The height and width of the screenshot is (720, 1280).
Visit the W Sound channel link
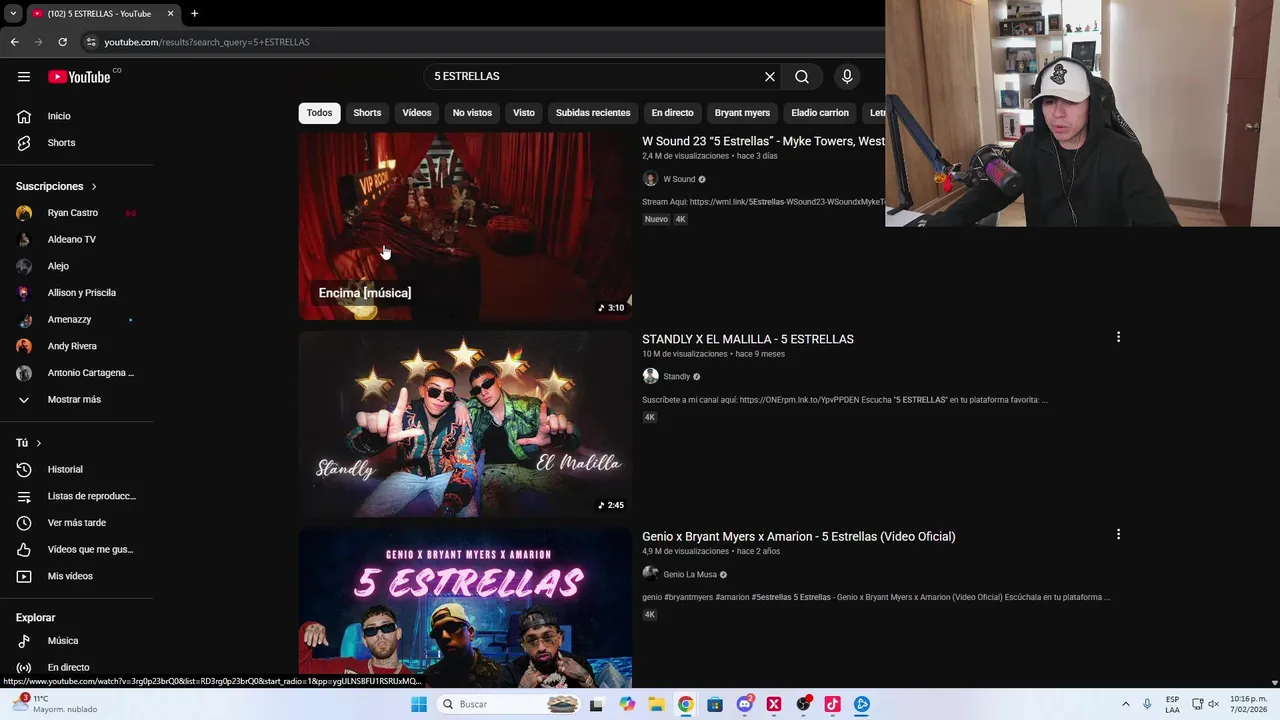679,179
